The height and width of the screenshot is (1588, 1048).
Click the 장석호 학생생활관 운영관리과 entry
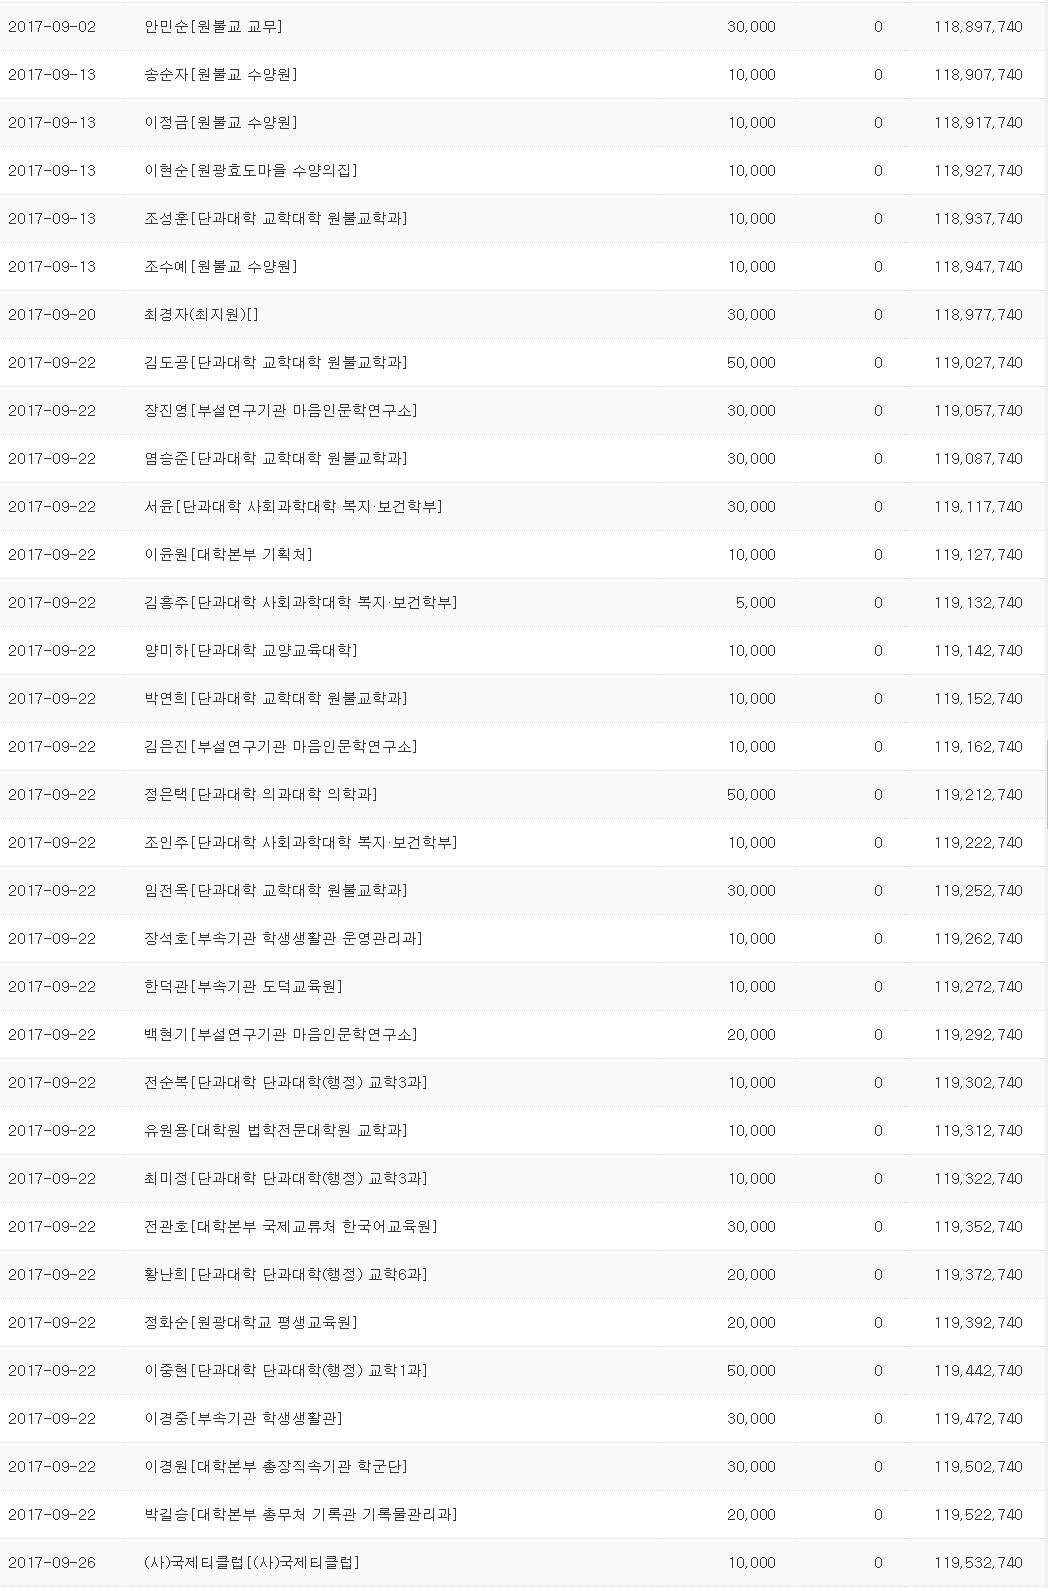coord(283,939)
